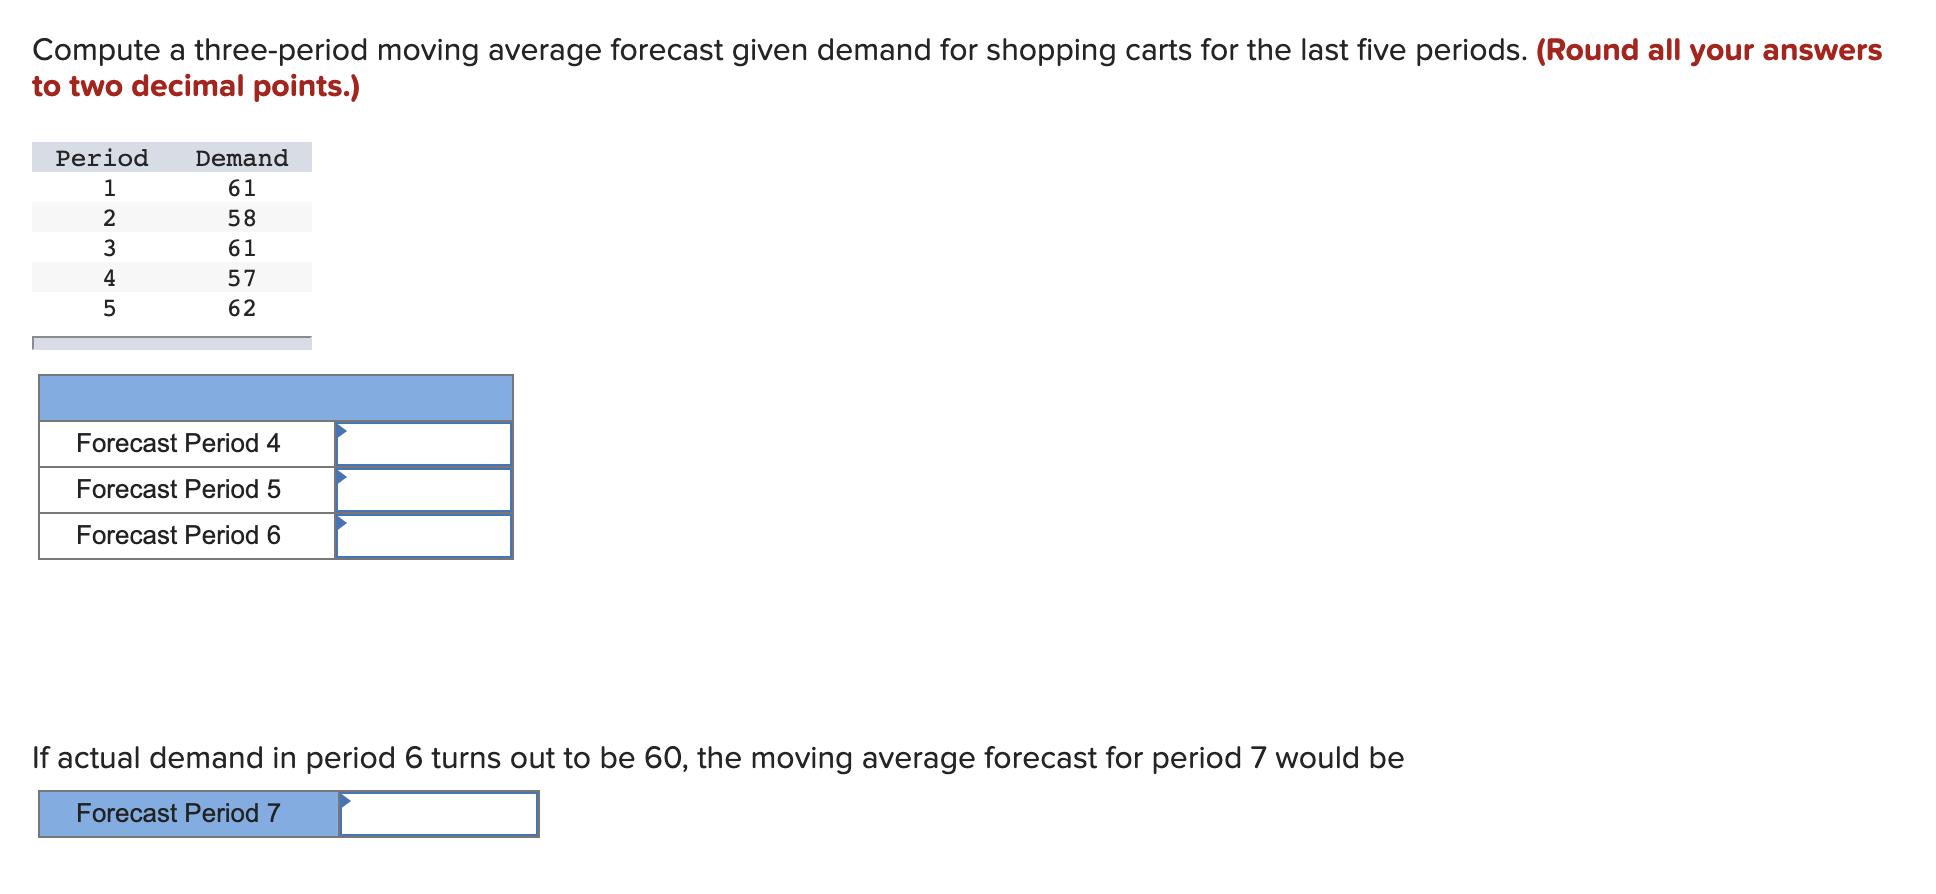The height and width of the screenshot is (894, 1936).
Task: Click the blue flag icon beside Forecast Period 7 field
Action: [x=348, y=802]
